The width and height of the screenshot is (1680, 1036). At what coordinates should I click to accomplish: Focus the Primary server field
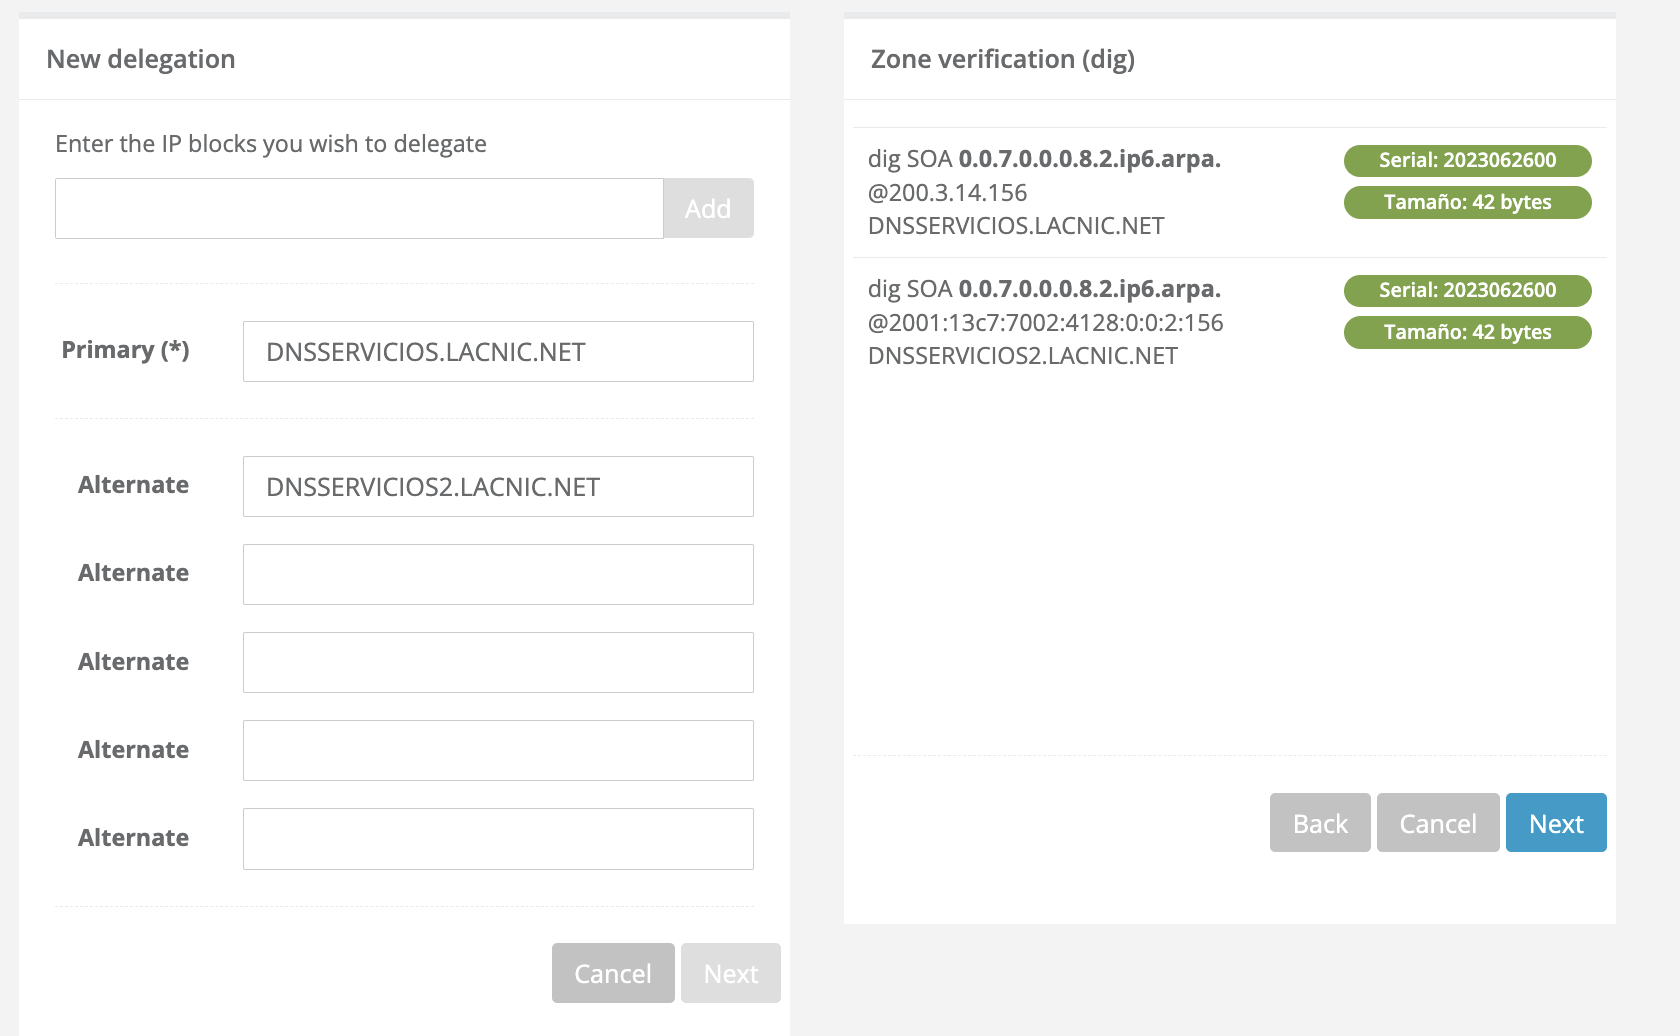click(x=497, y=351)
